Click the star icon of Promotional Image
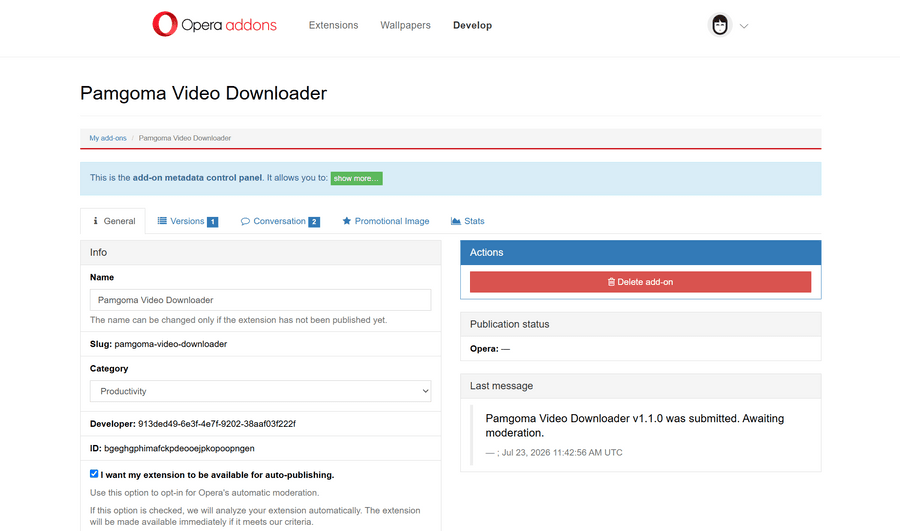900x531 pixels. click(x=347, y=221)
